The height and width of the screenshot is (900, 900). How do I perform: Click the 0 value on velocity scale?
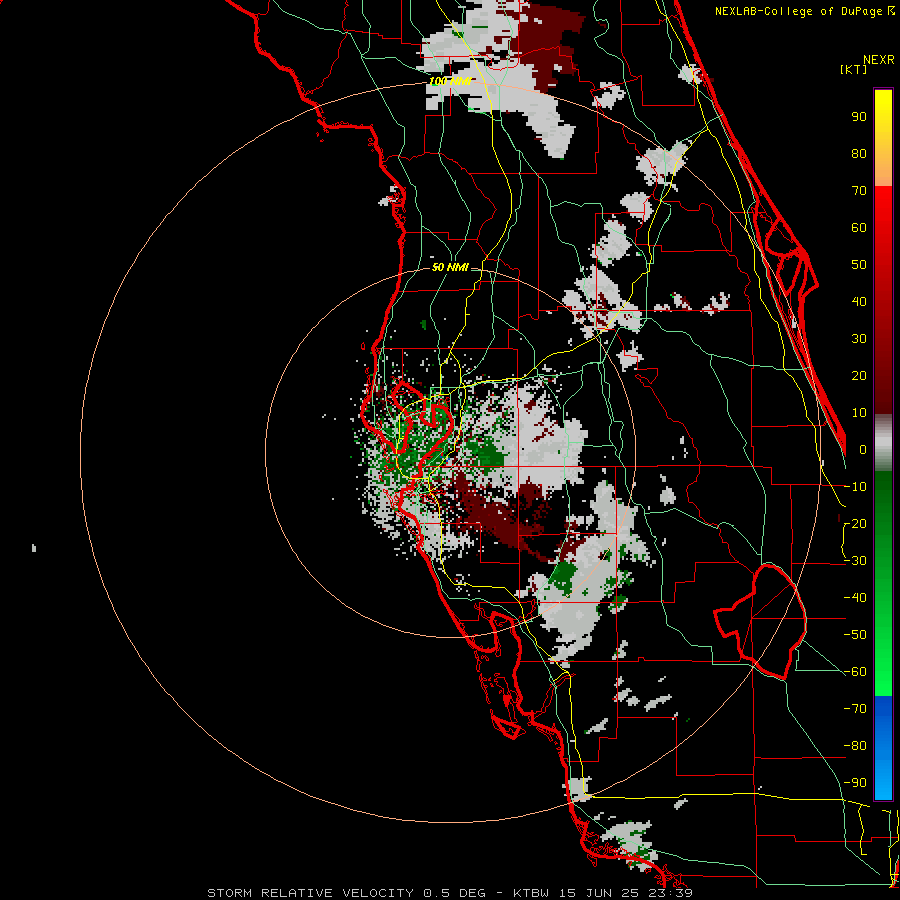pos(862,449)
